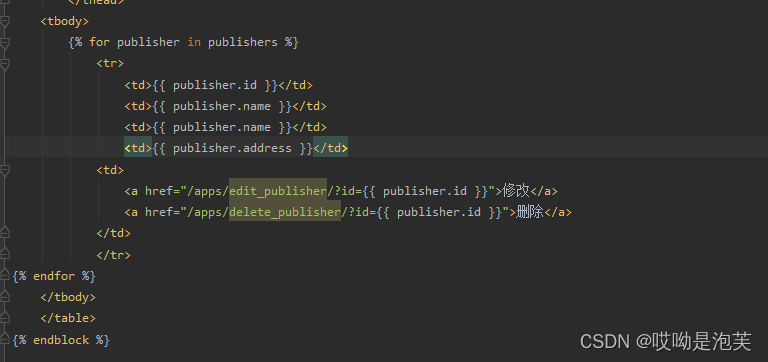Click the 'href' attribute on the delete_publisher line
The height and width of the screenshot is (362, 768).
click(159, 212)
